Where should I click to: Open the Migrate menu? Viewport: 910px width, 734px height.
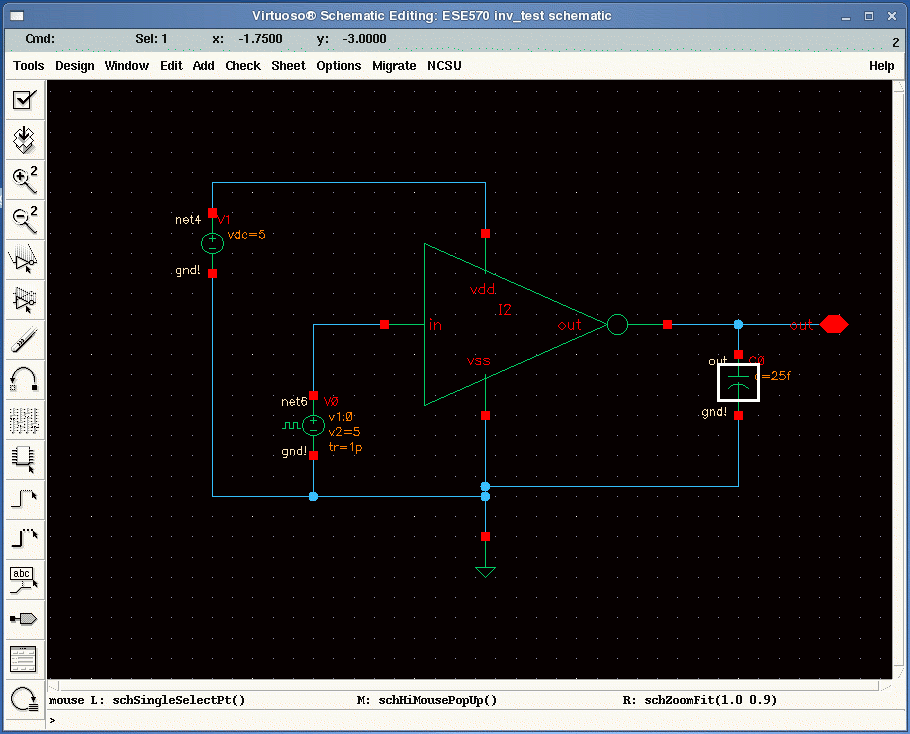pos(394,66)
